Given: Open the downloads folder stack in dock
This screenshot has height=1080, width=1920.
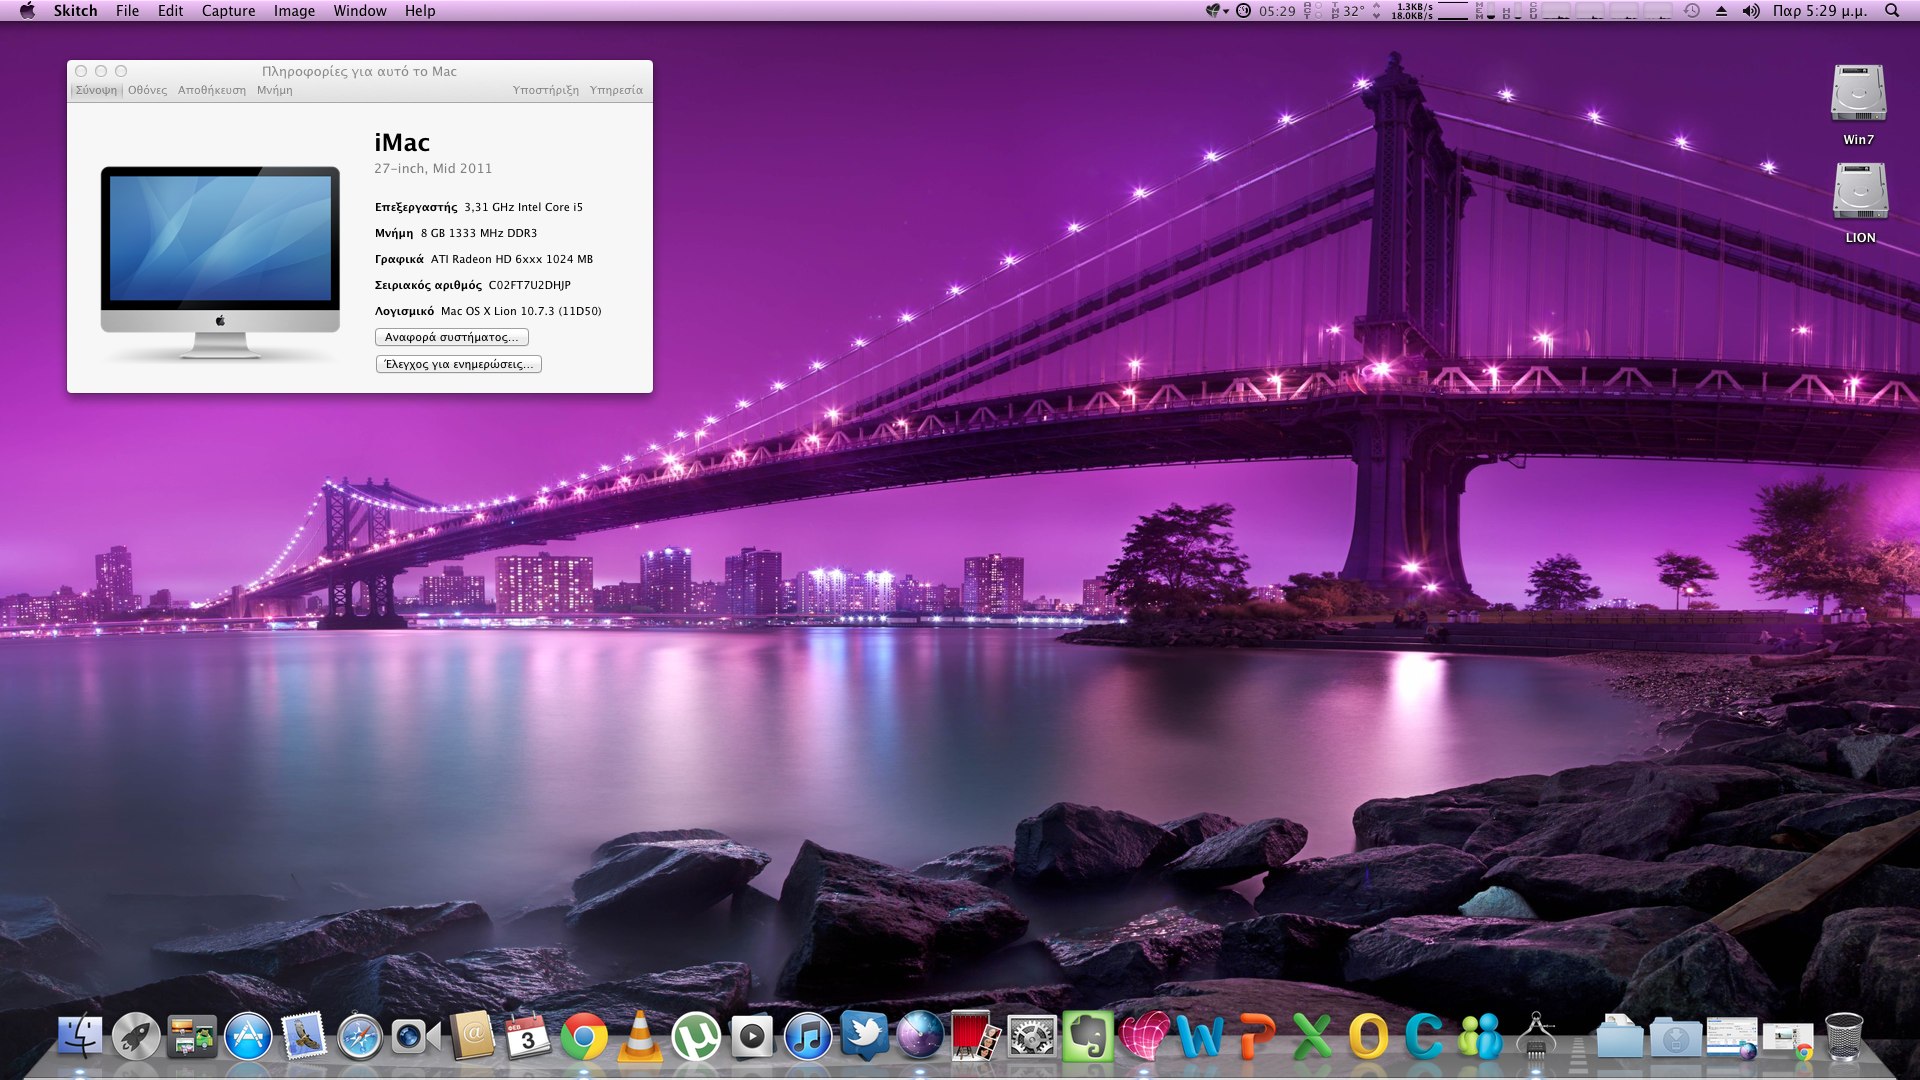Looking at the screenshot, I should point(1676,1037).
